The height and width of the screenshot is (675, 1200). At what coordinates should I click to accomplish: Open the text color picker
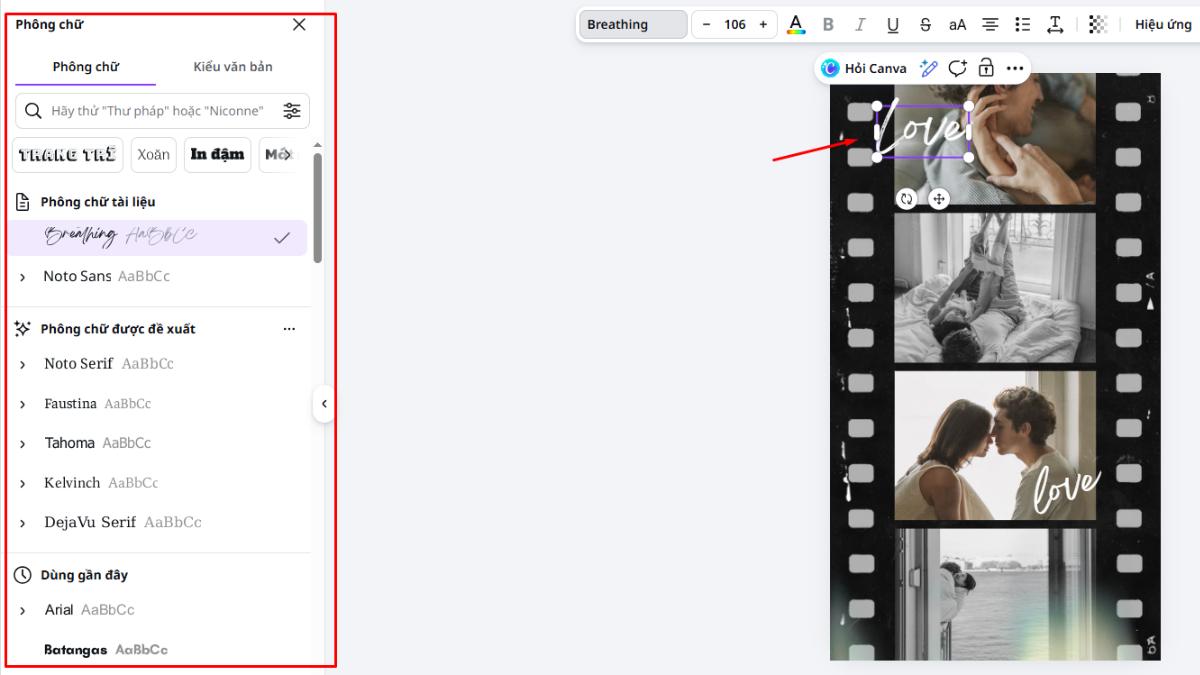click(796, 25)
